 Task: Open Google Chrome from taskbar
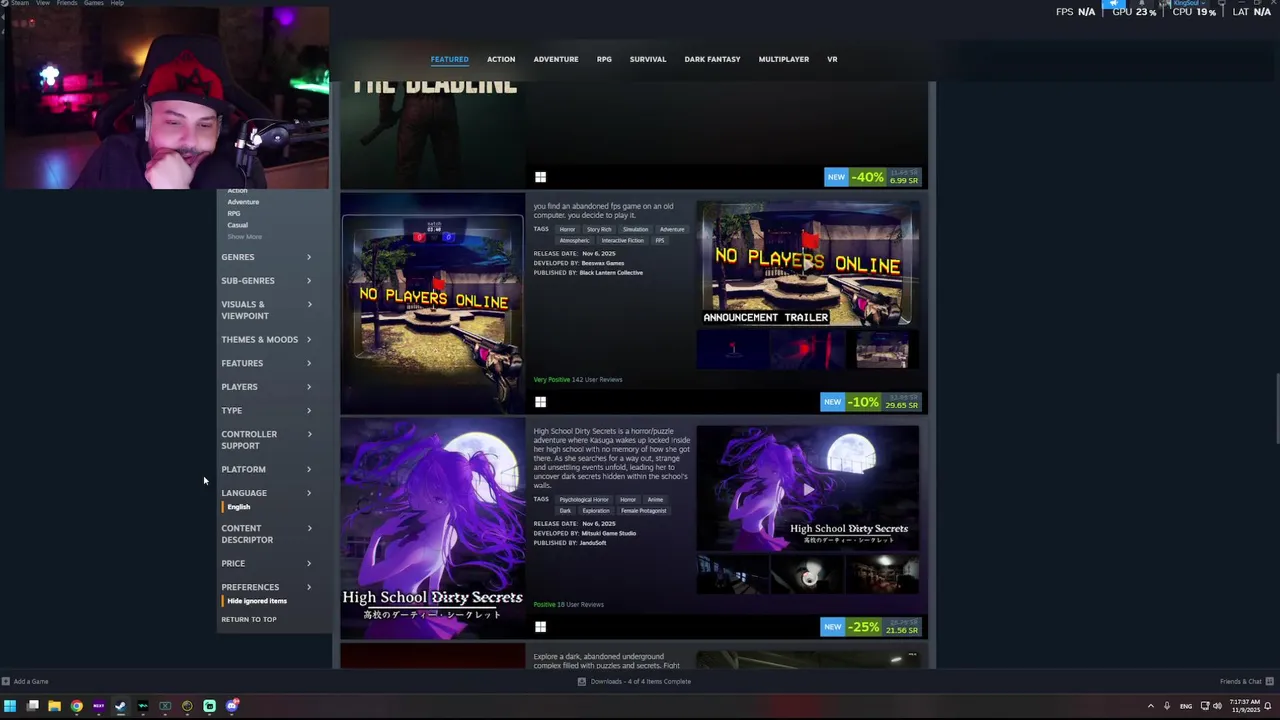point(76,706)
